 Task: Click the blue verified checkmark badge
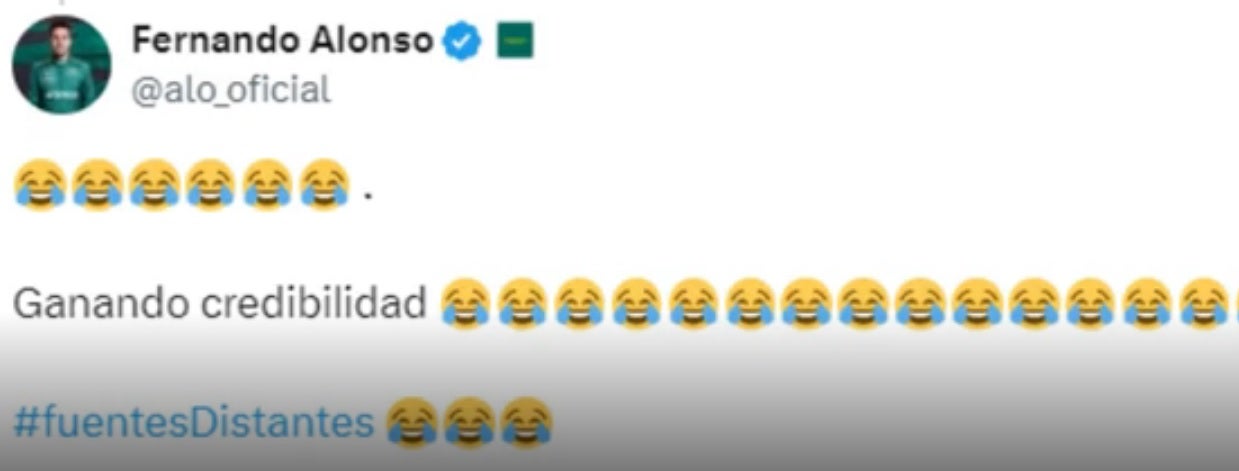click(463, 41)
